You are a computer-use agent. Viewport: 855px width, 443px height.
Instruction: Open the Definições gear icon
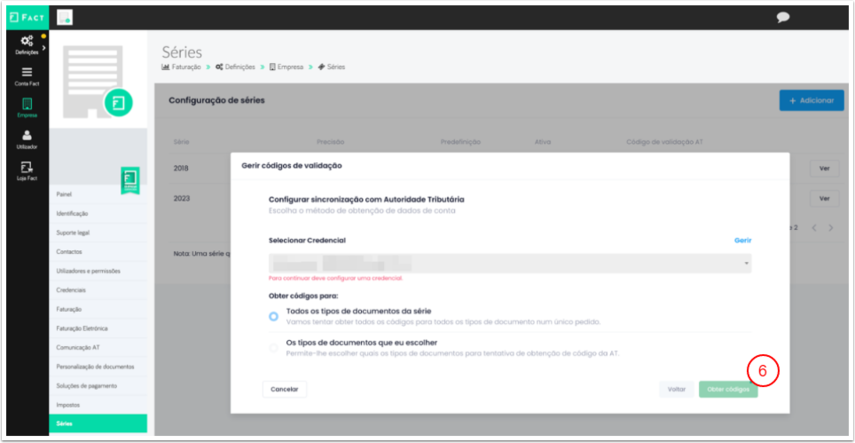(x=27, y=41)
